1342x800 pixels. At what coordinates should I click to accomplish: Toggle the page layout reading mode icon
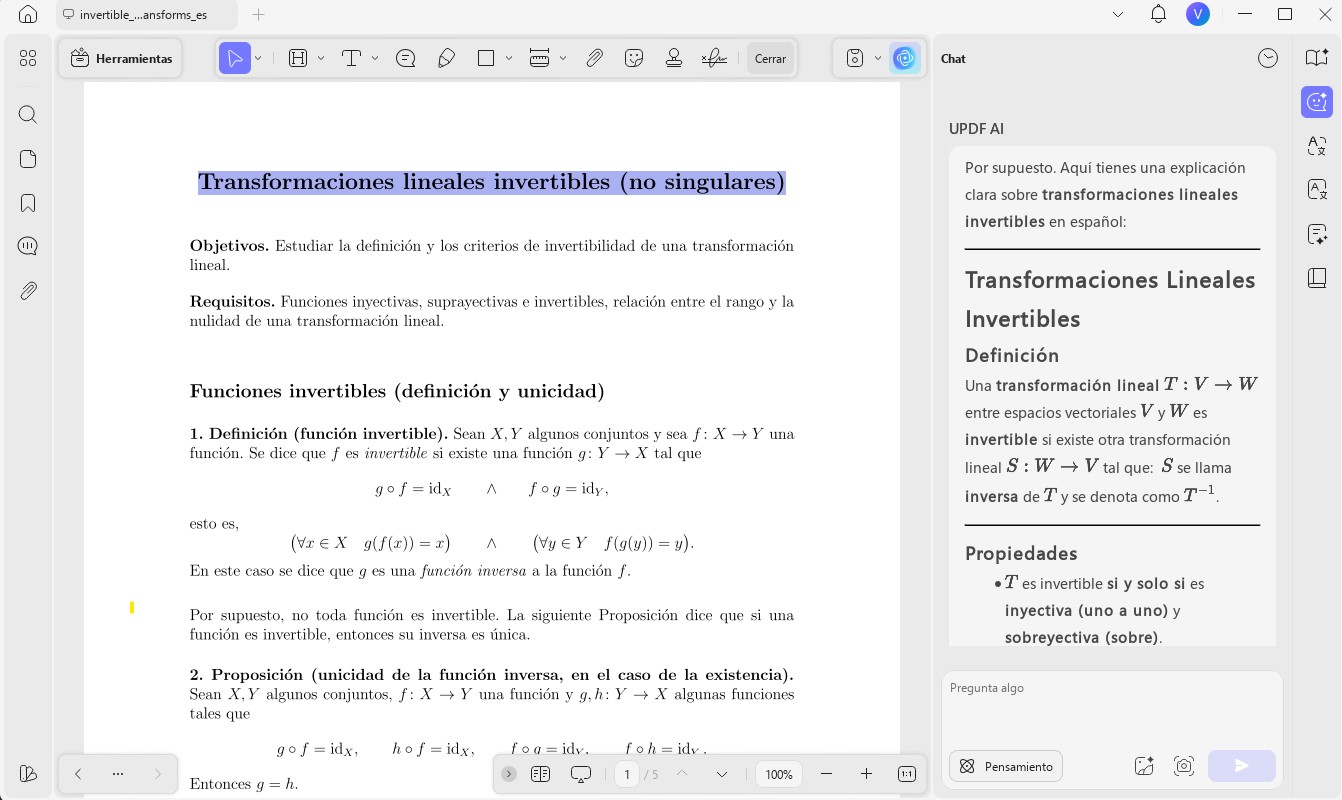coord(540,774)
